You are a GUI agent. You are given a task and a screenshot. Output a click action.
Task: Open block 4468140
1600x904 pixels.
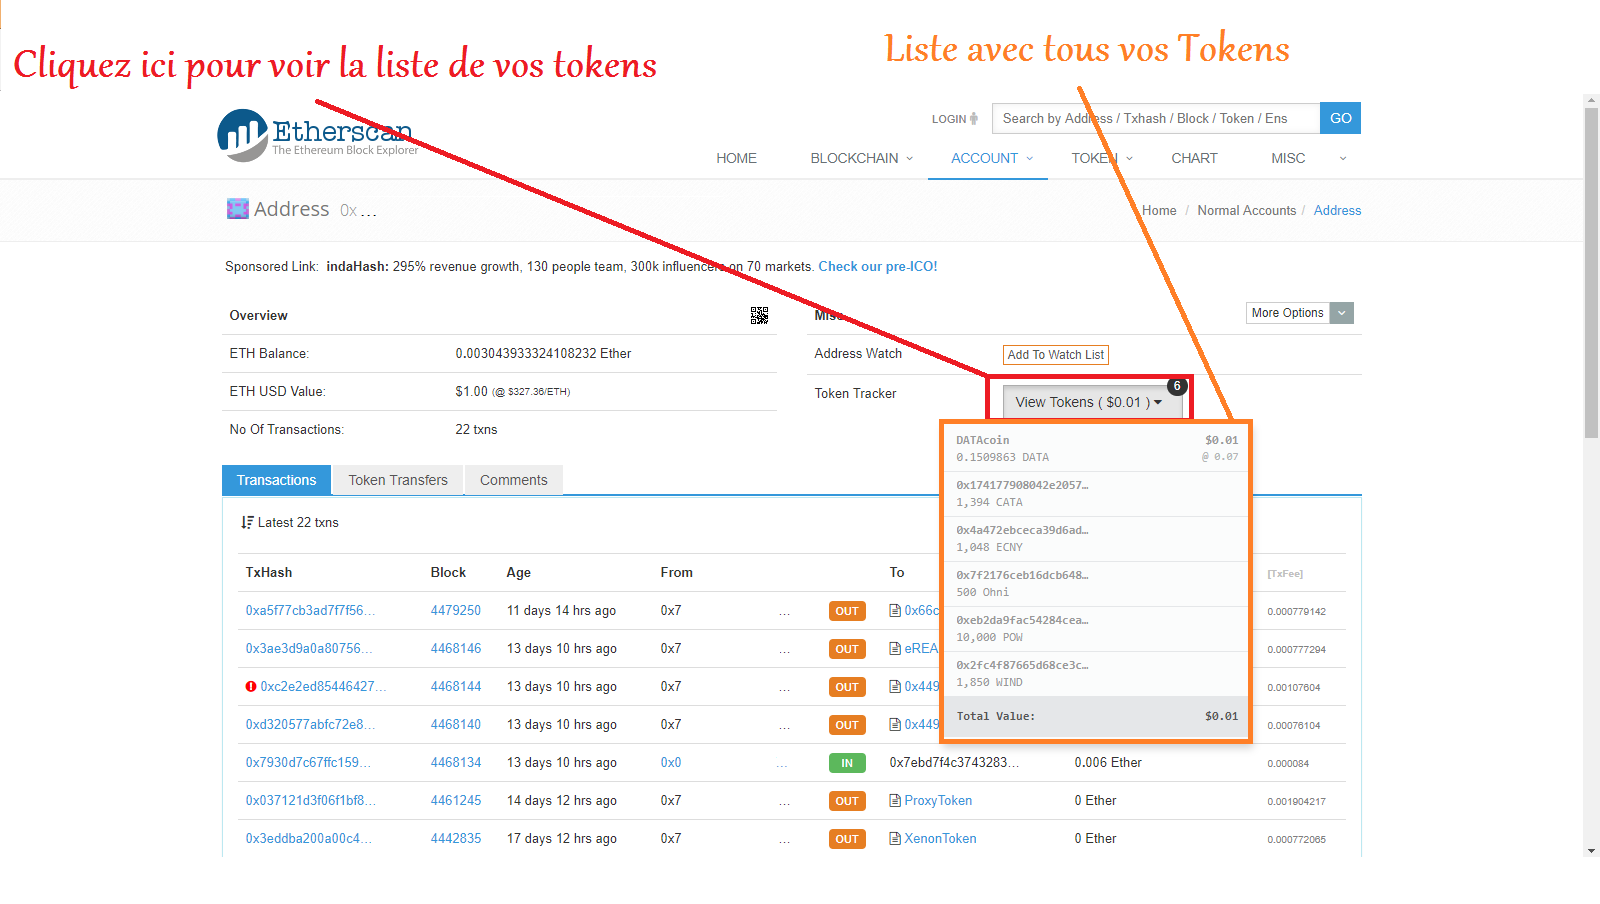pyautogui.click(x=456, y=725)
